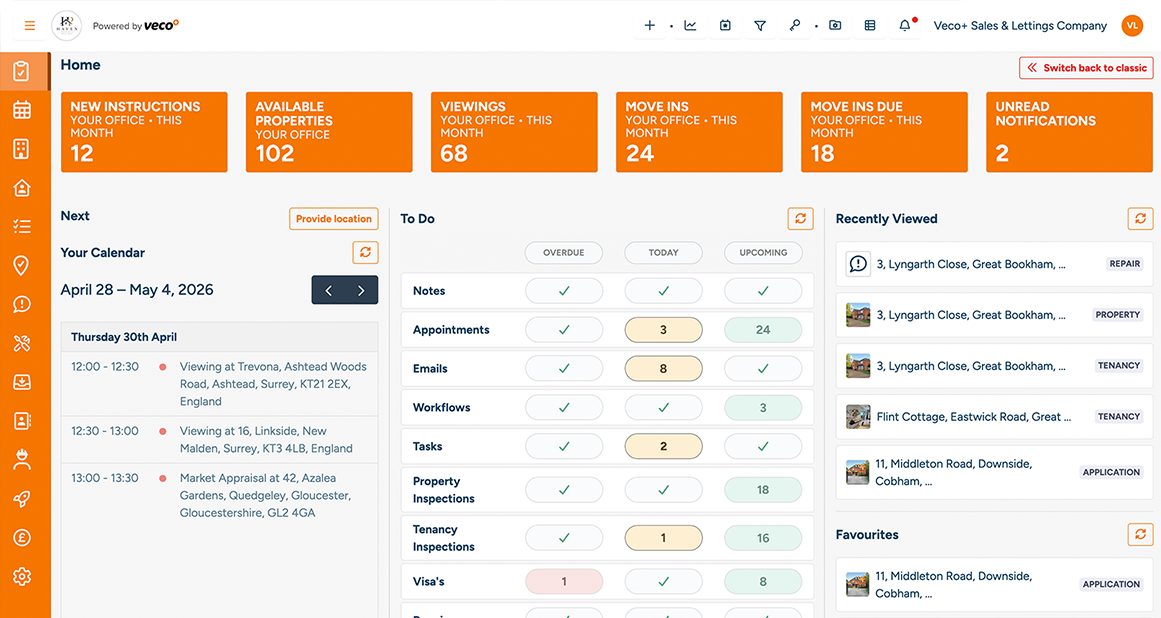
Task: Click Tenancy Inspections upcoming count 16
Action: click(763, 538)
